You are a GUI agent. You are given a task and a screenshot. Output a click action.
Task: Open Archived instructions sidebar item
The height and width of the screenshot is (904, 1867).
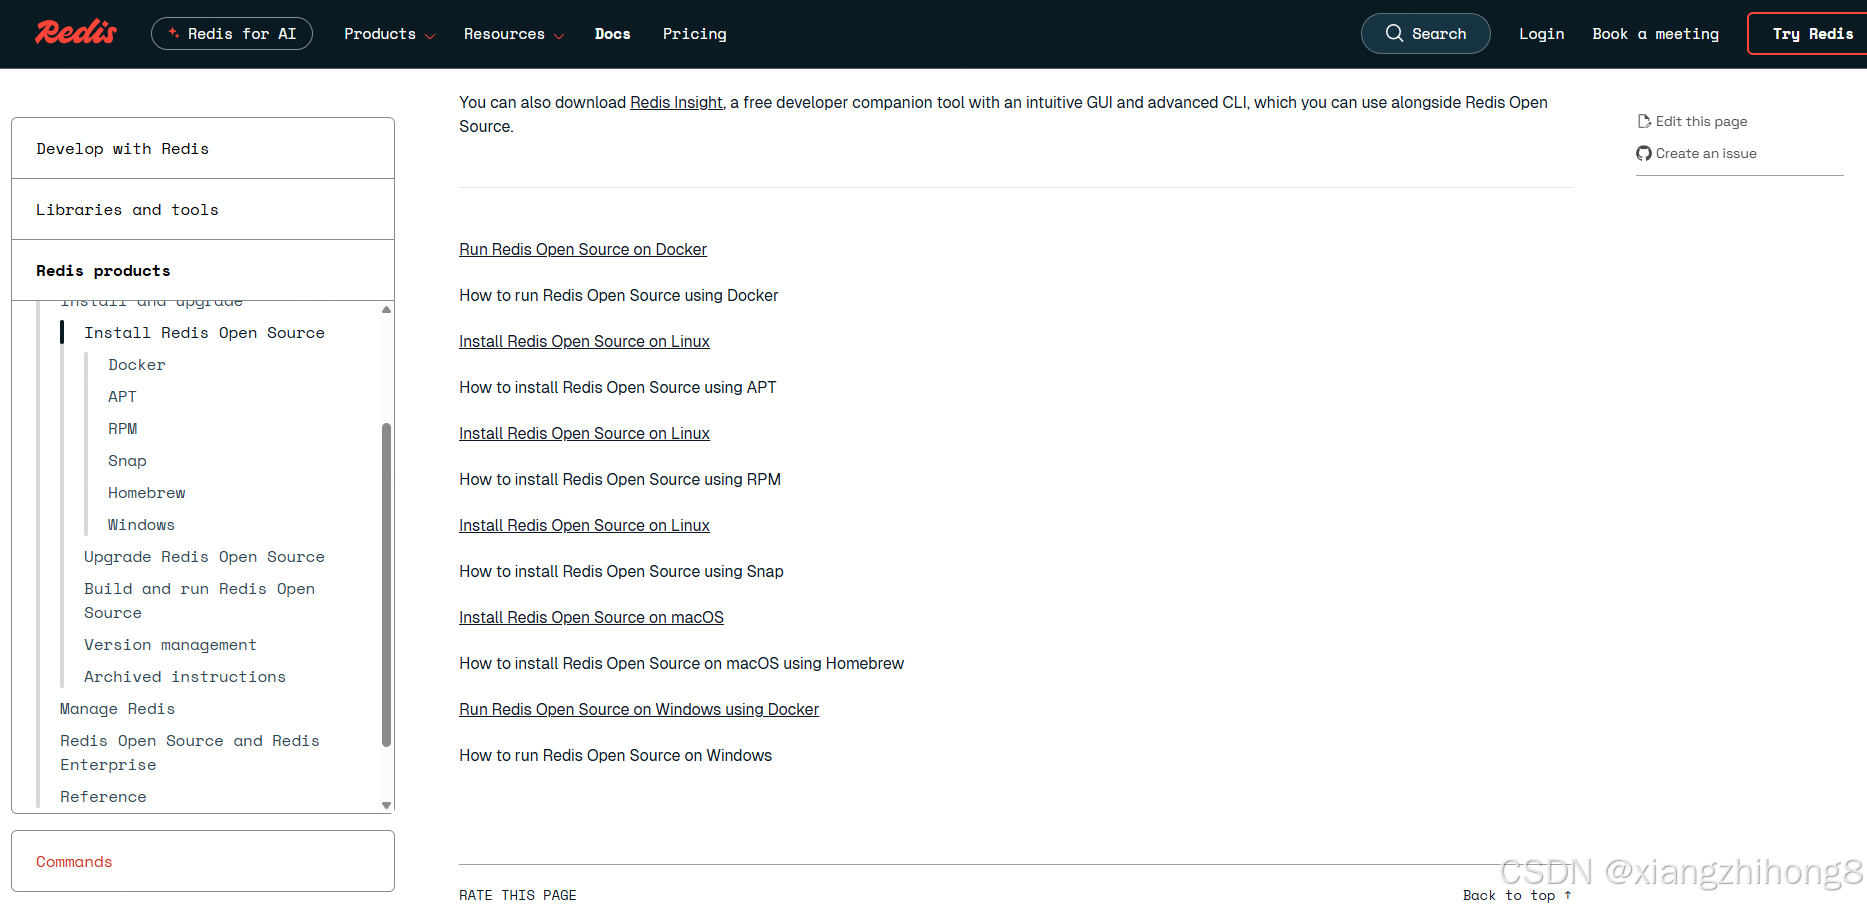click(185, 677)
